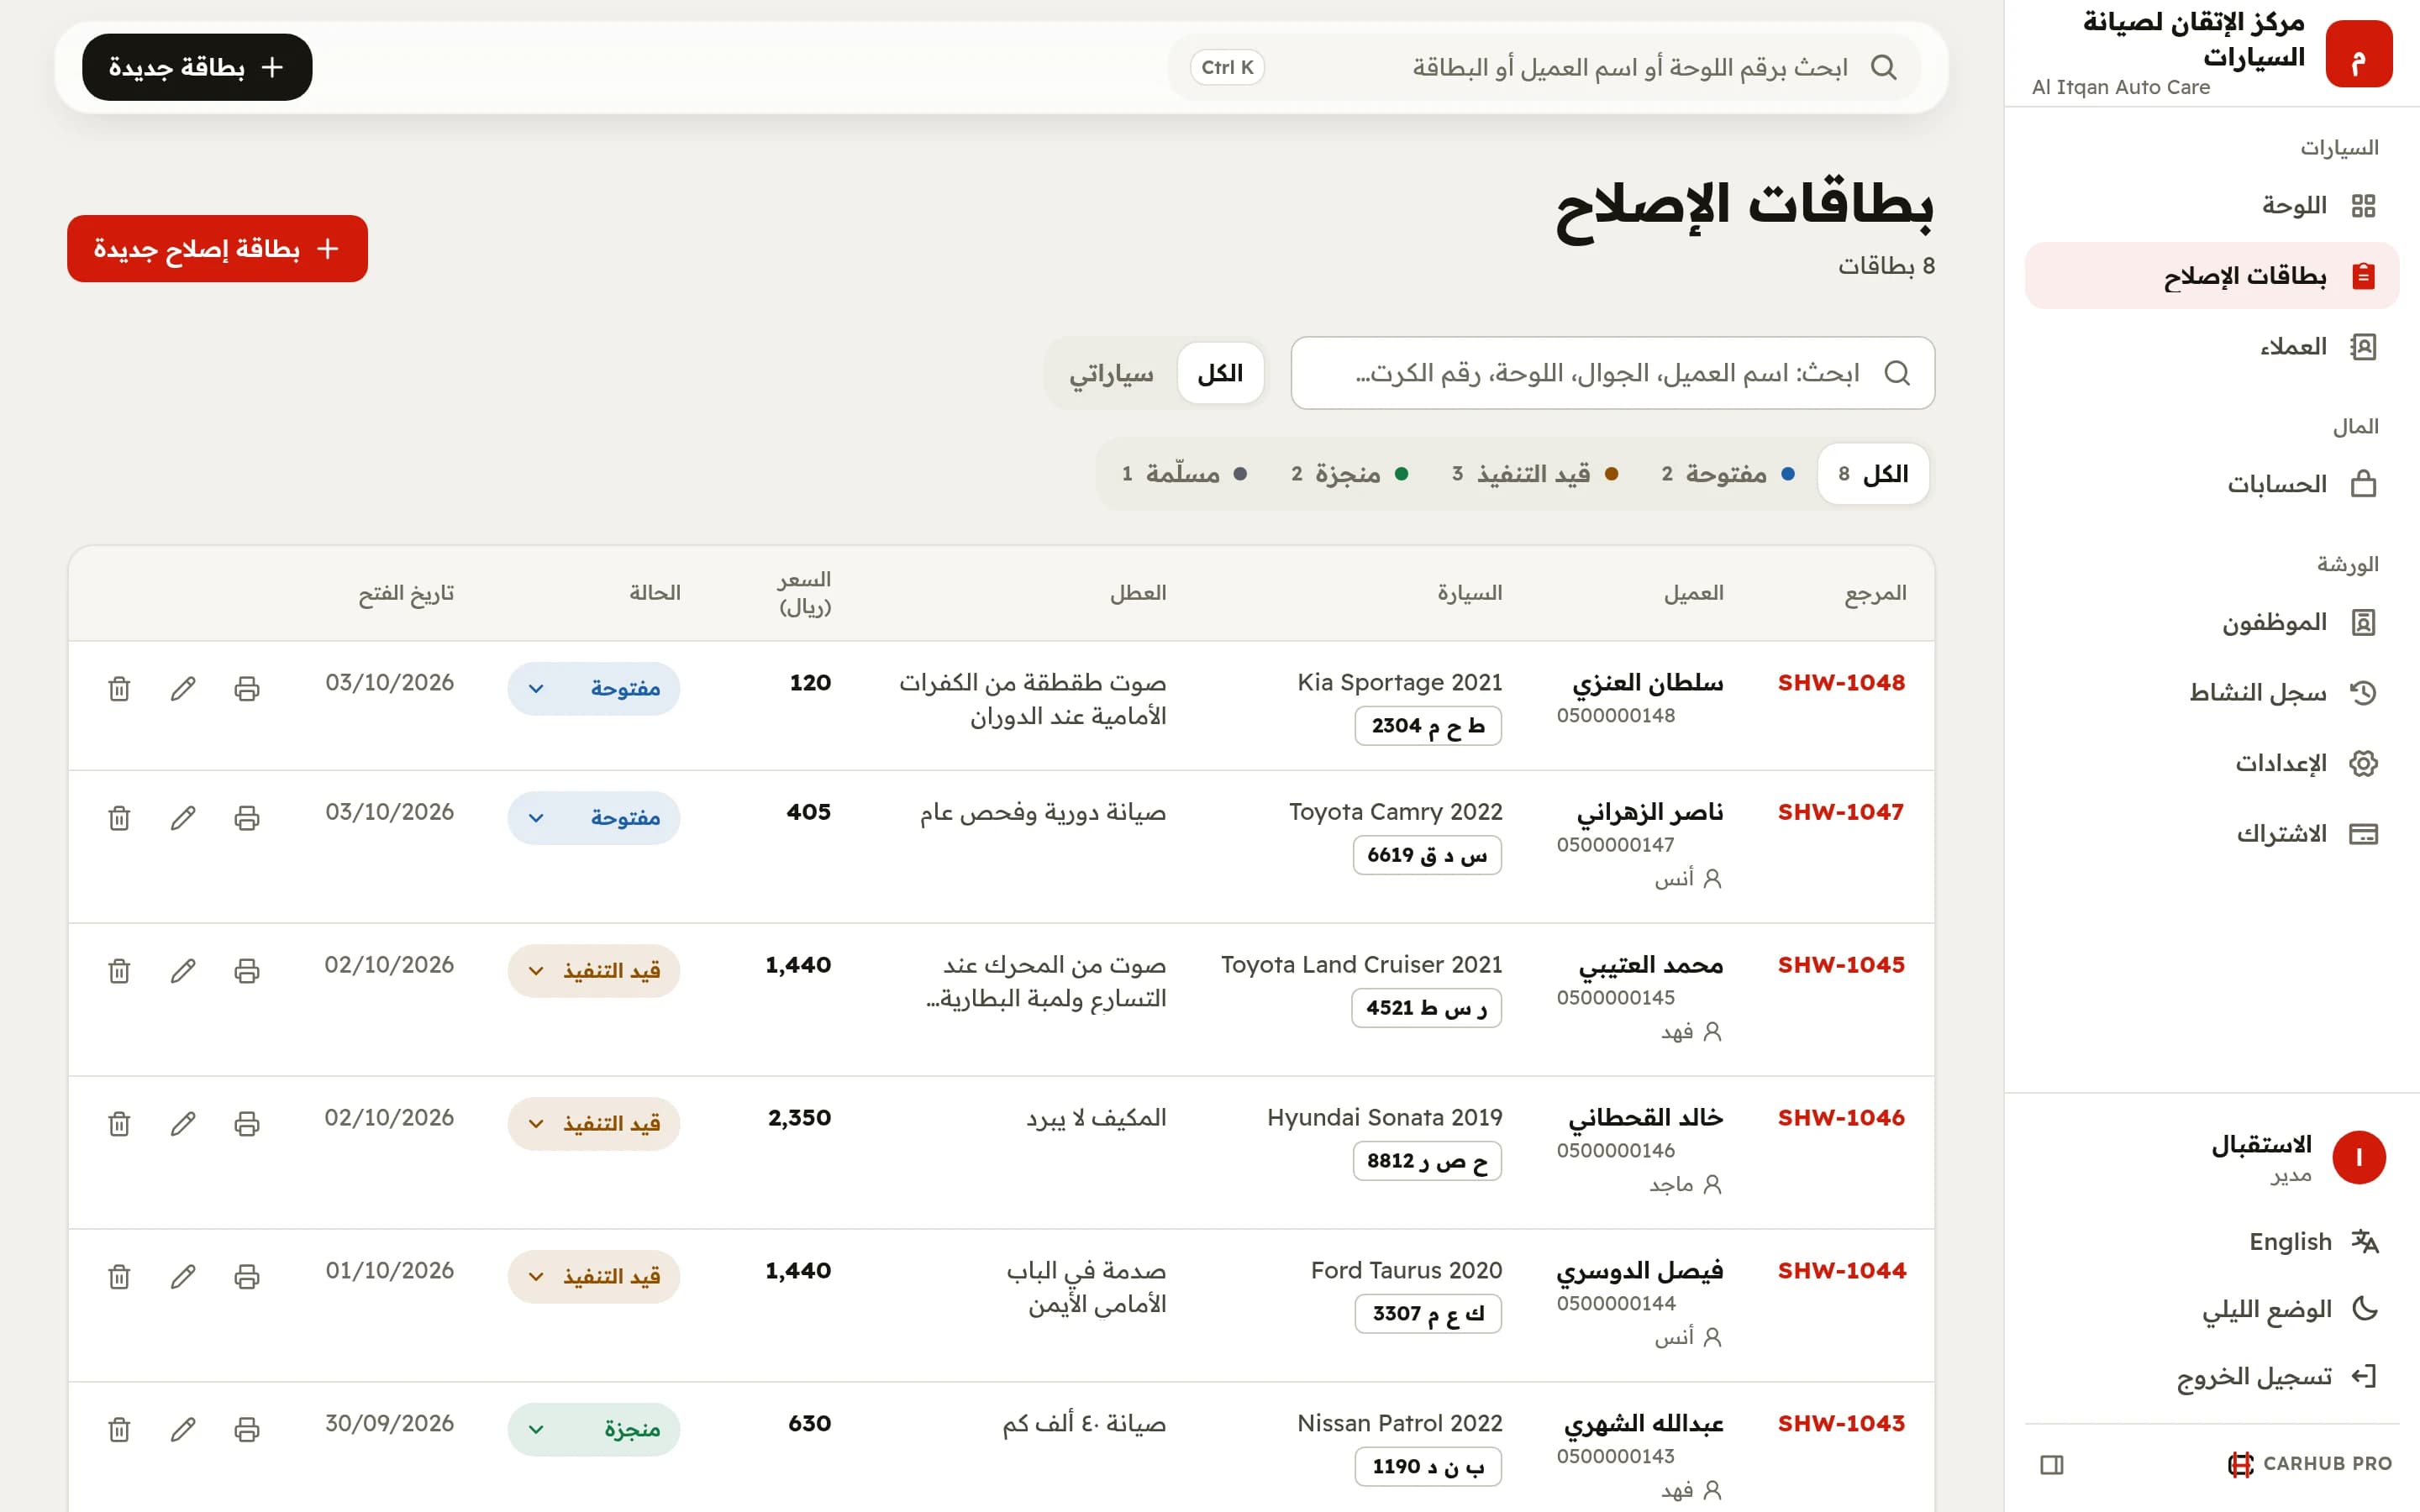Open status dropdown مفتوحة for SHW-1047
The height and width of the screenshot is (1512, 2420).
click(594, 818)
